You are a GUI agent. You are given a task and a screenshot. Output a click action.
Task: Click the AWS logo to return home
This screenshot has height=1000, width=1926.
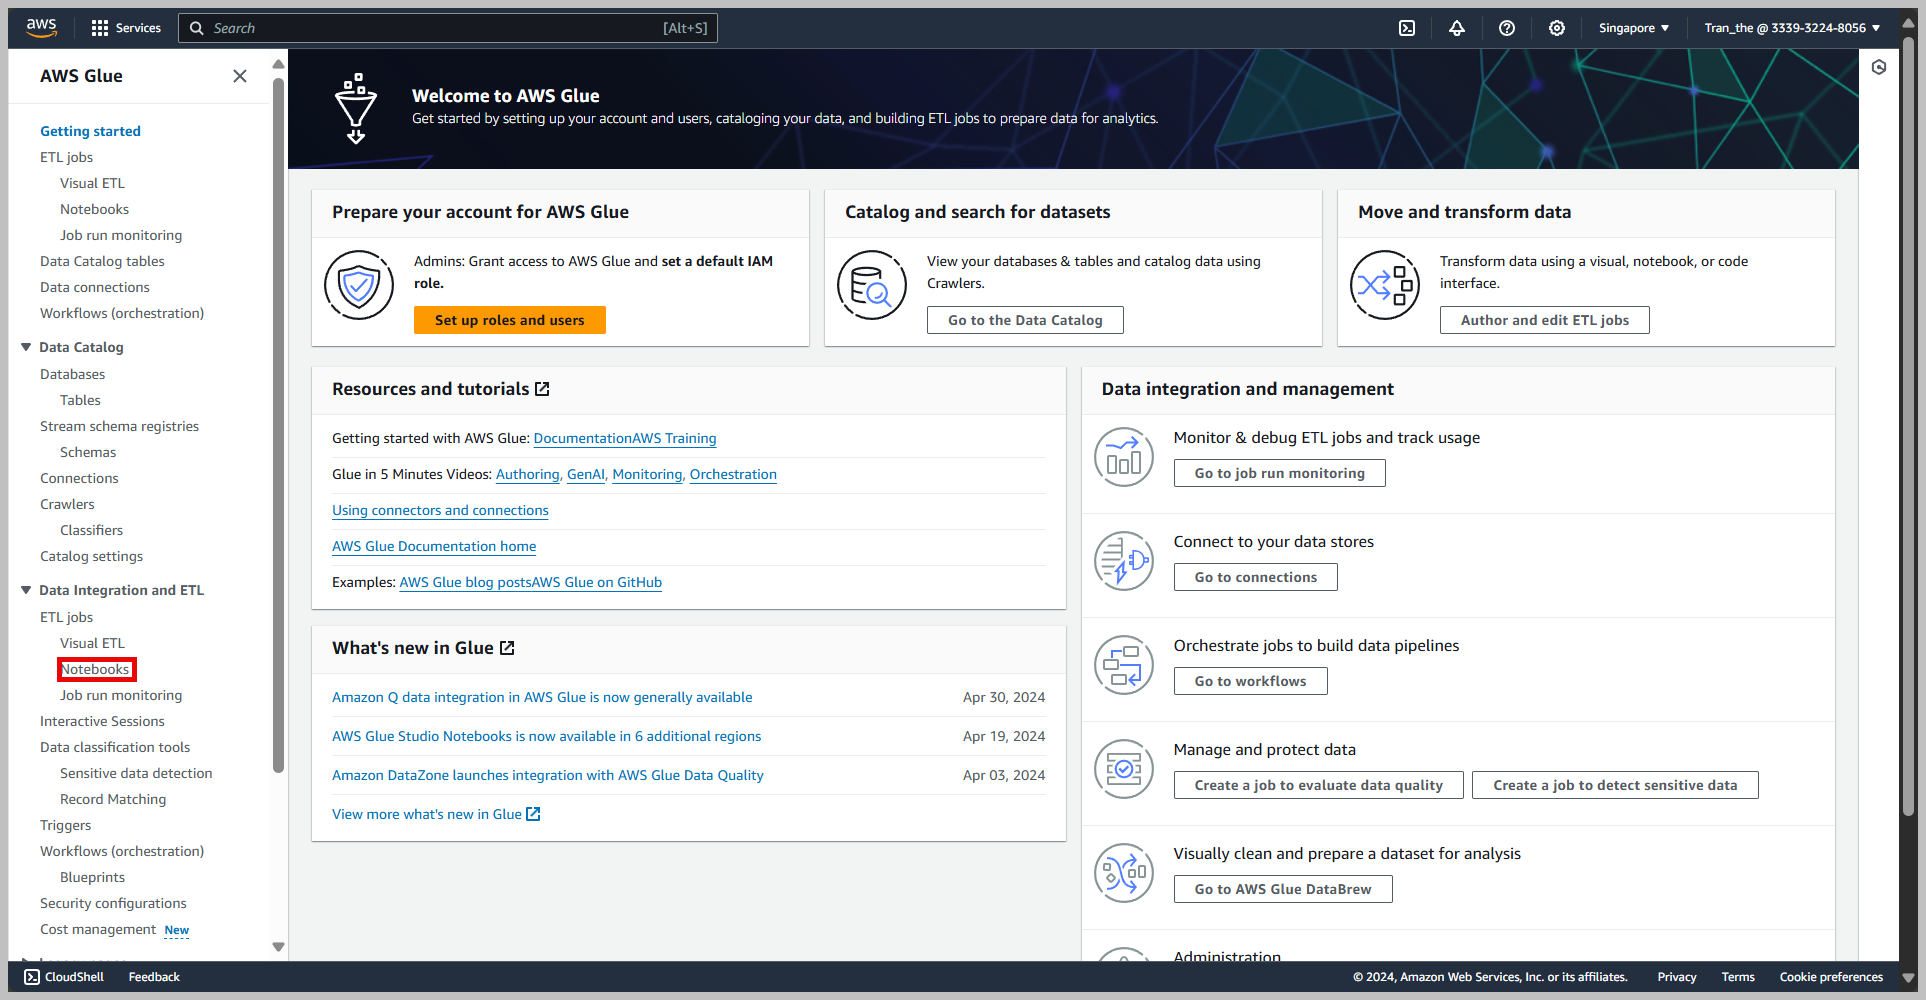(41, 27)
